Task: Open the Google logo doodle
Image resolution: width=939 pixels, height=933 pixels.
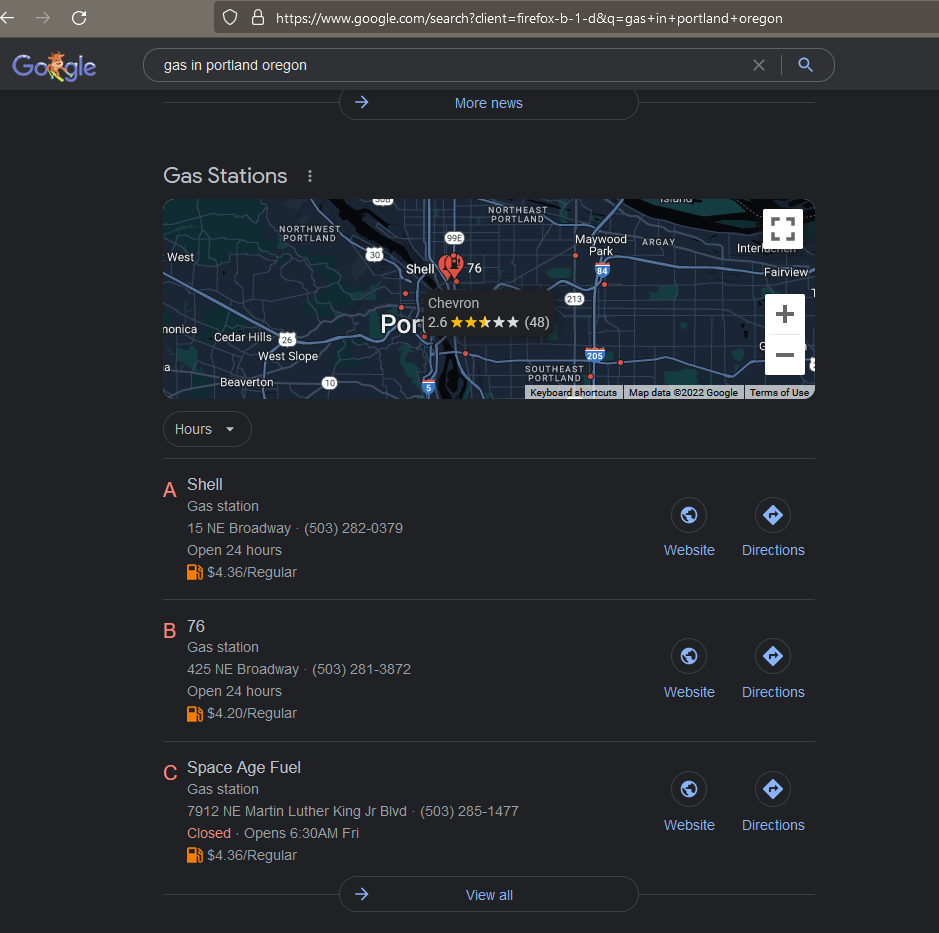Action: pos(54,66)
